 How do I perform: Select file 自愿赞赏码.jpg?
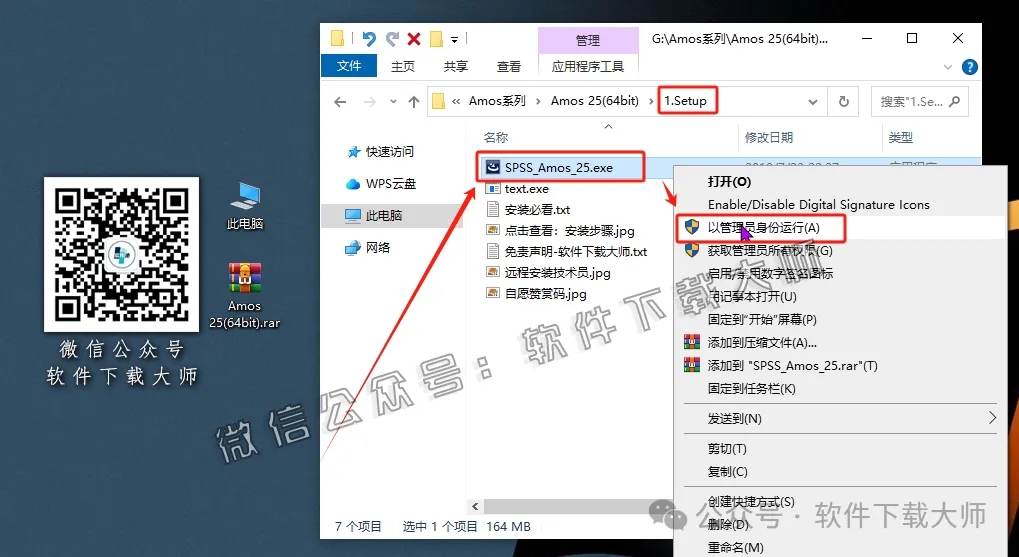point(545,294)
